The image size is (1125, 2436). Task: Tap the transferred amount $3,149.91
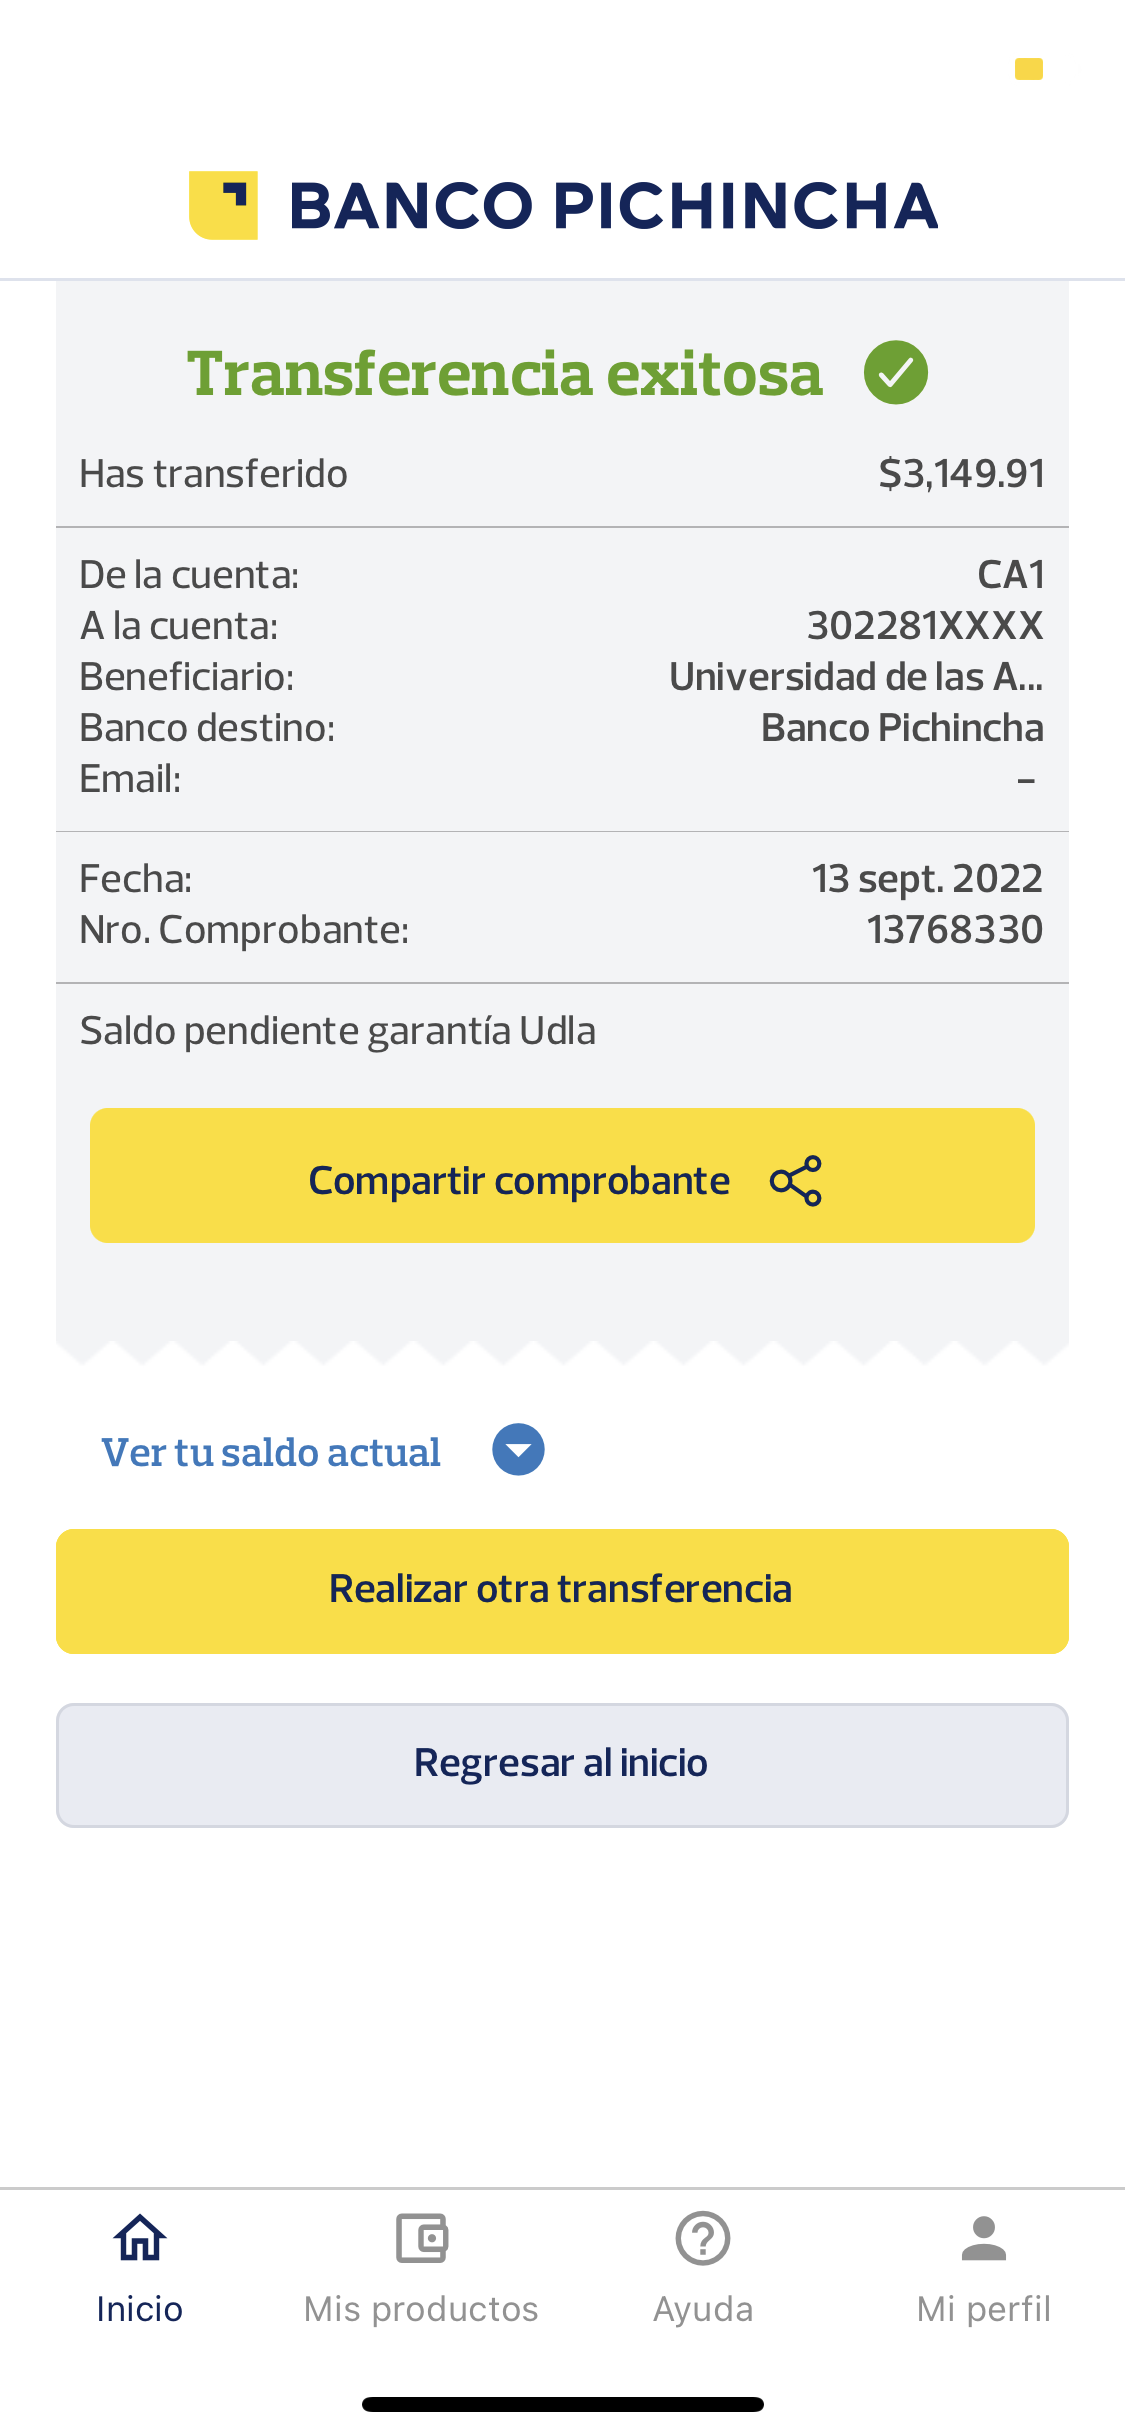point(962,473)
